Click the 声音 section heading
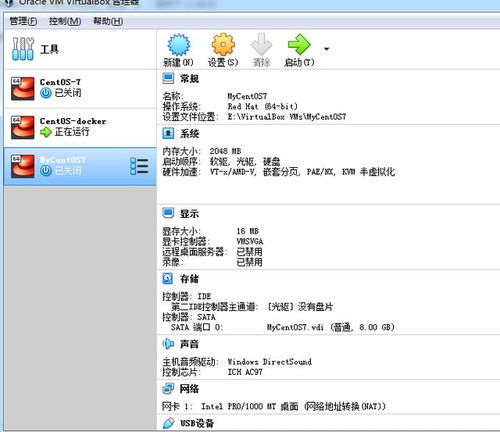 189,344
